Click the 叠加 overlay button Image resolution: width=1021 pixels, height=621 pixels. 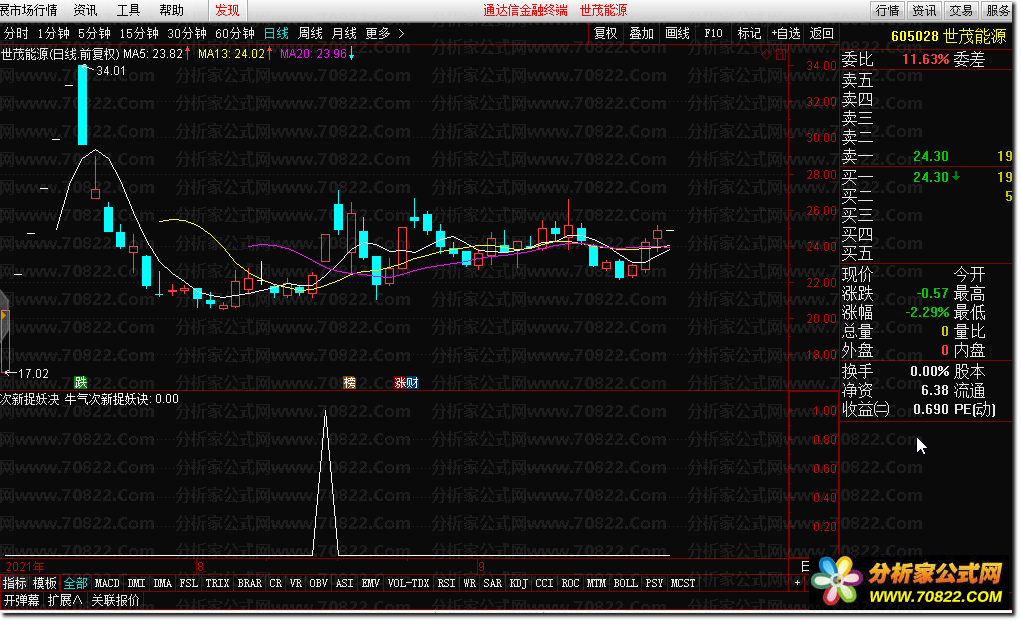641,33
